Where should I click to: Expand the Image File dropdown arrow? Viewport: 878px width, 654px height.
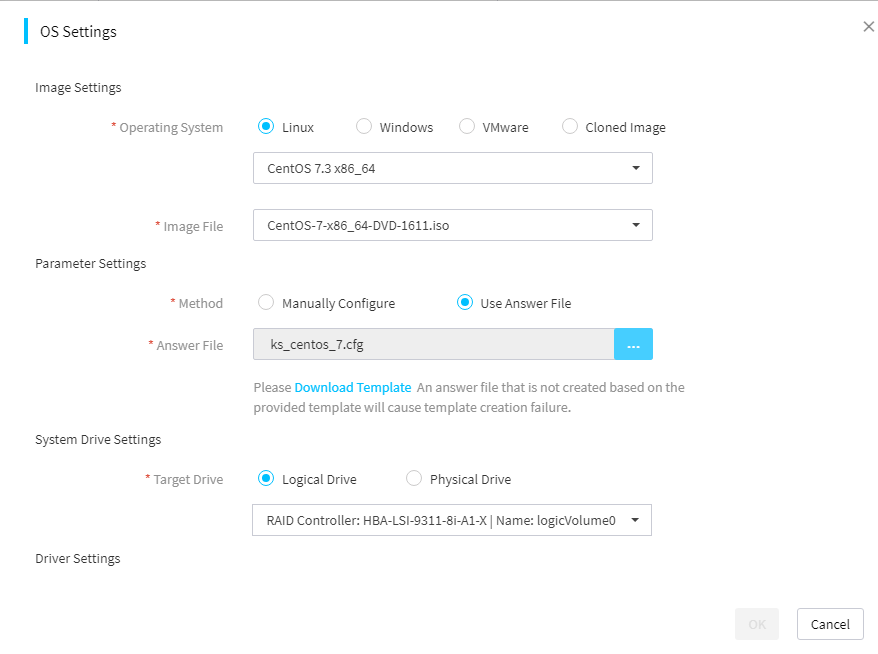point(636,225)
